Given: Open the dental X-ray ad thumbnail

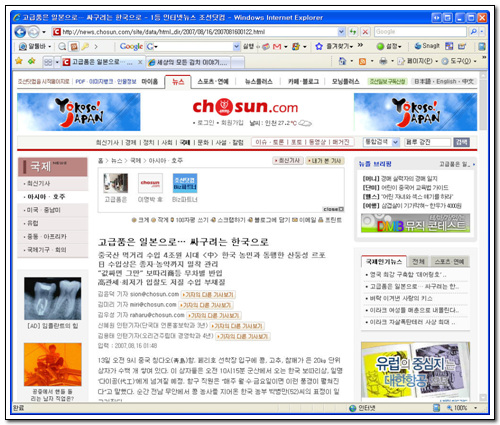Looking at the screenshot, I should 53,298.
